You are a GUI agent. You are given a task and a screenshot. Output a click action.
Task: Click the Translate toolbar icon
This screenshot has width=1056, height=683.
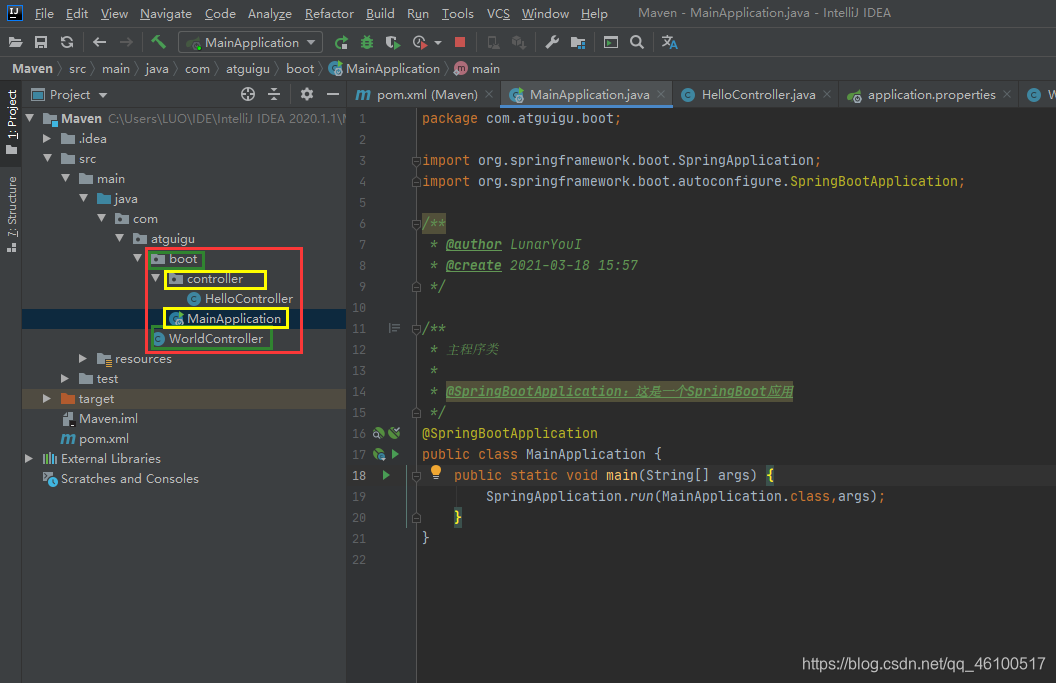[x=669, y=42]
